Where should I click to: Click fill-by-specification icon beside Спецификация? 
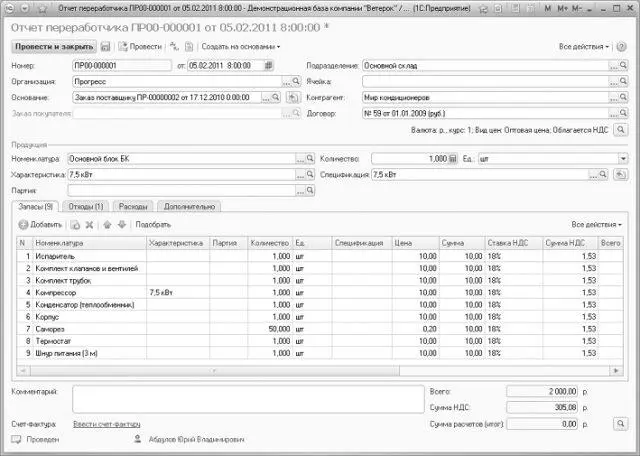pyautogui.click(x=620, y=175)
